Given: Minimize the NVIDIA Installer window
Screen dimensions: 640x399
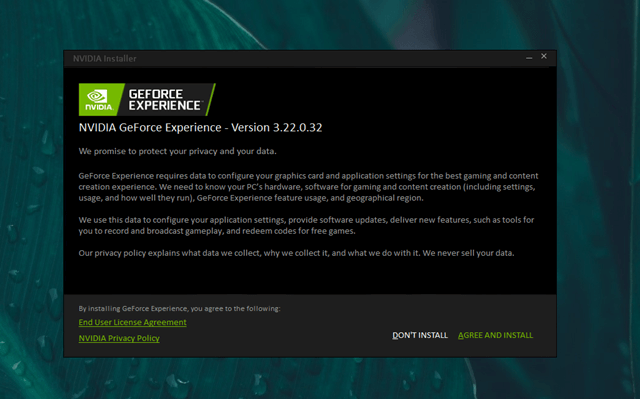Looking at the screenshot, I should pos(529,57).
